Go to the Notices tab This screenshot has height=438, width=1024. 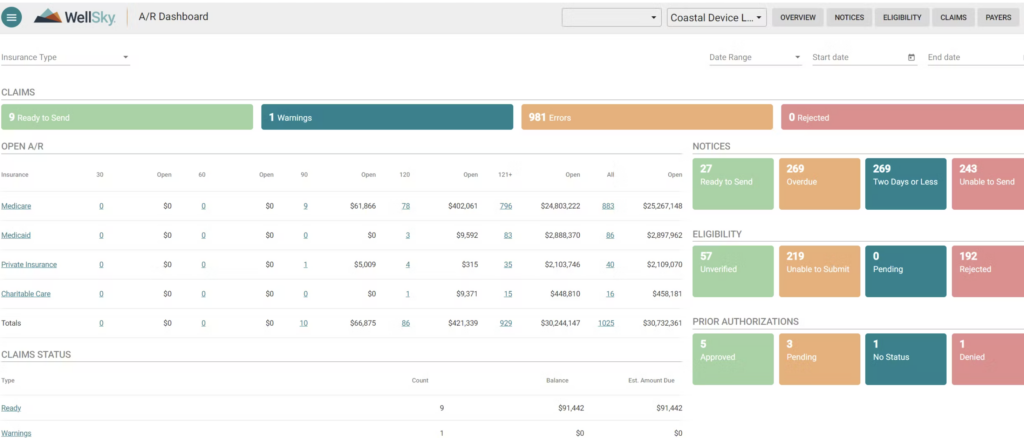coord(849,18)
